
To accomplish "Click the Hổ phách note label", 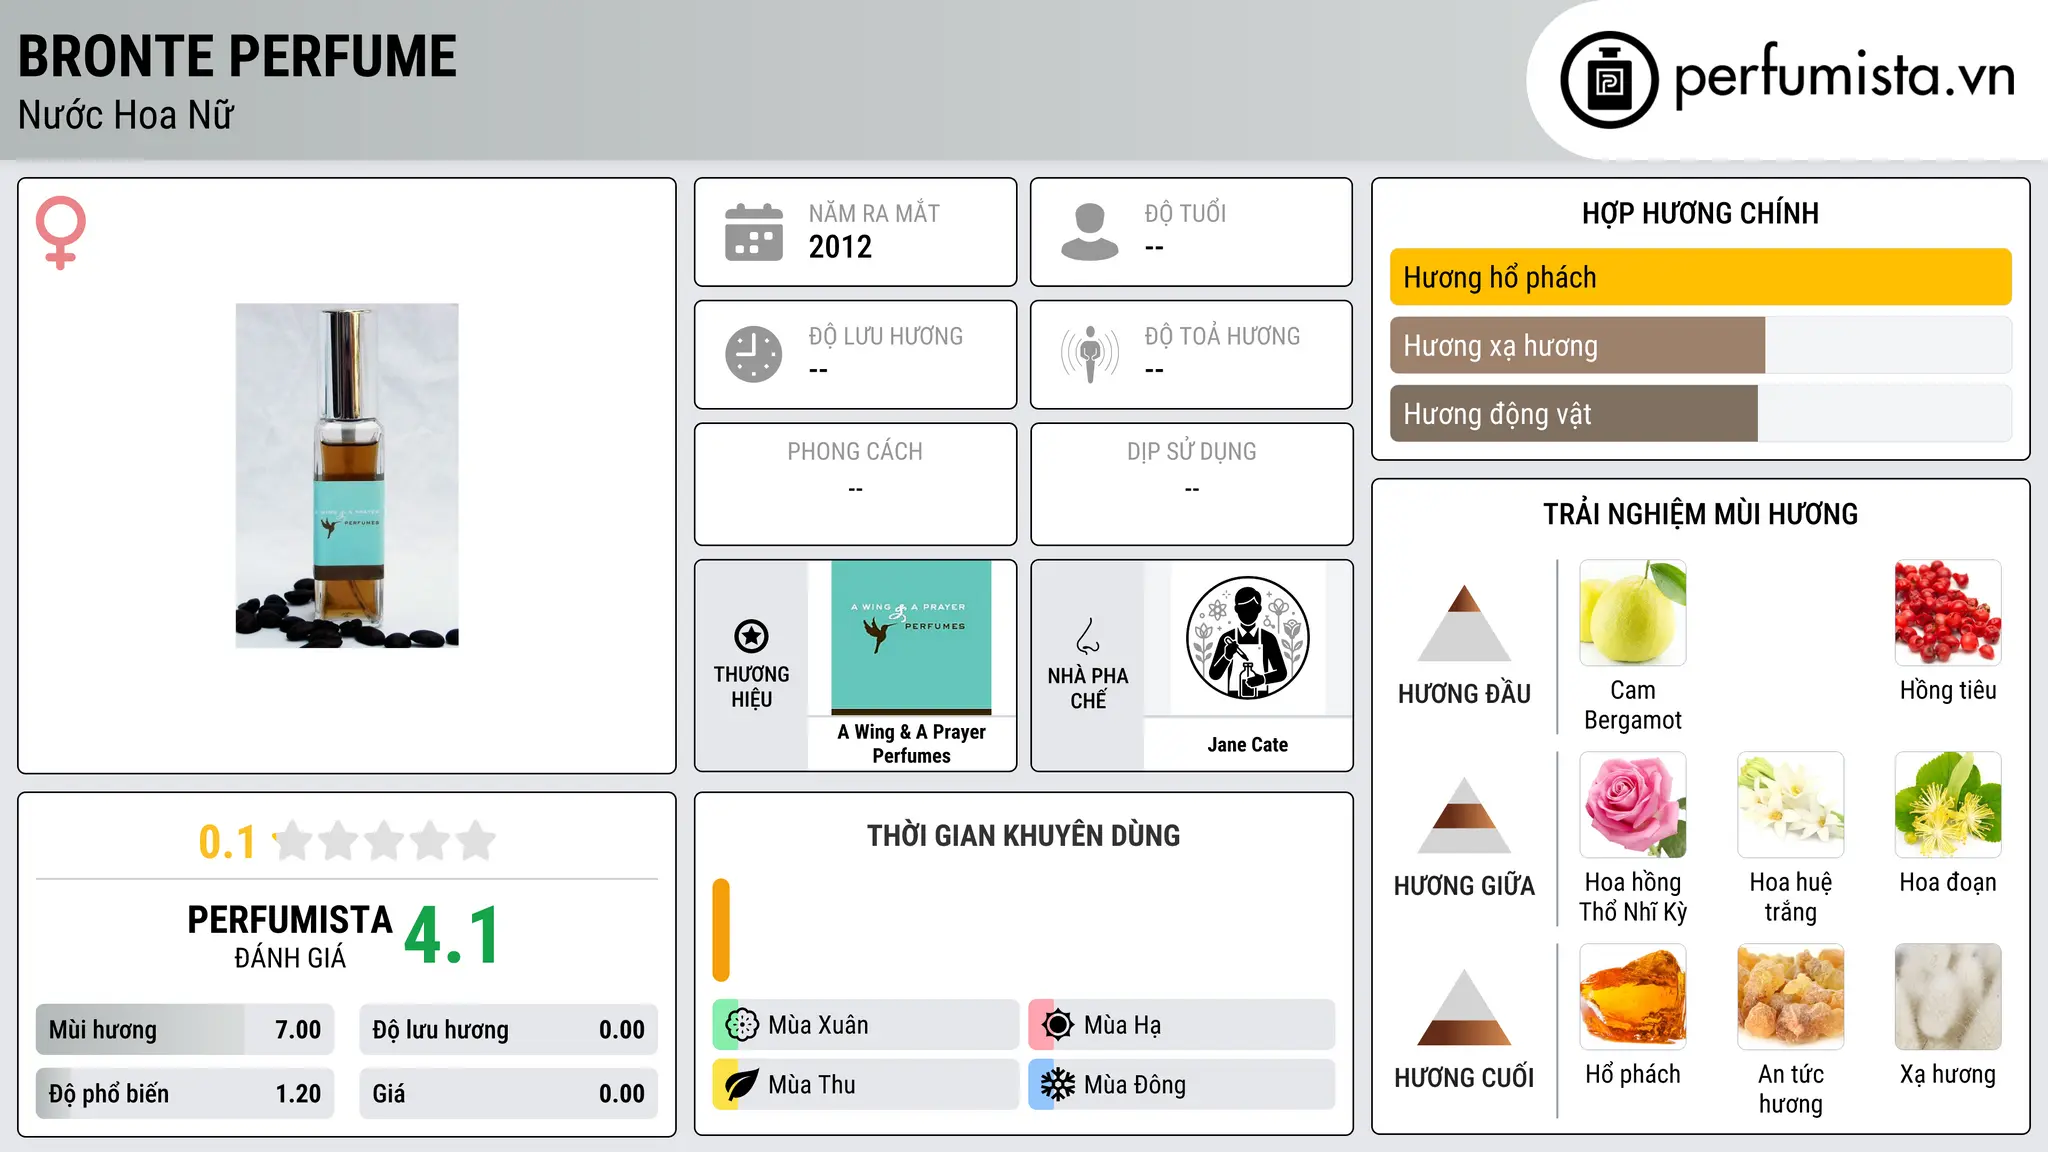I will 1633,1074.
